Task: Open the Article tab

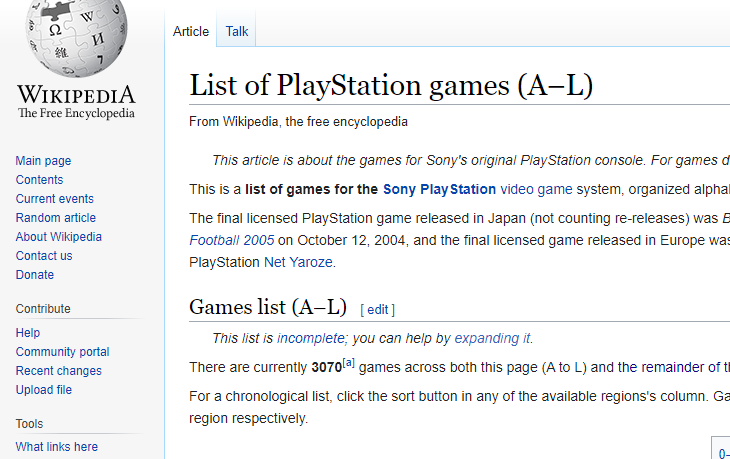Action: [191, 31]
